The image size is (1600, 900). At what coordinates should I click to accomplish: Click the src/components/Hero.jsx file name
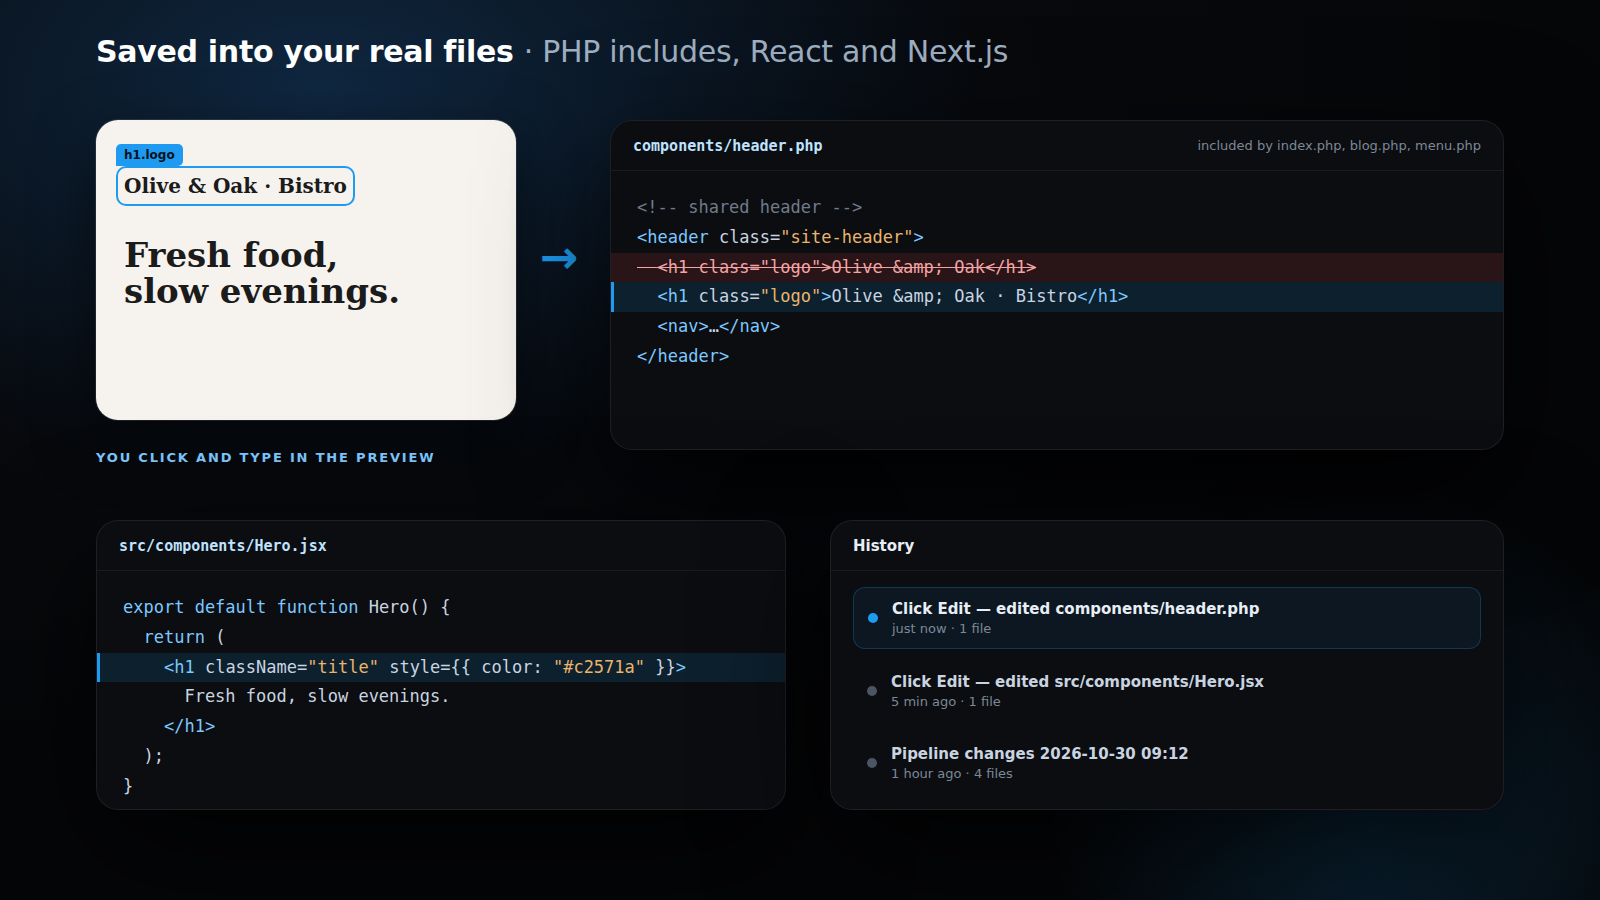(x=223, y=546)
